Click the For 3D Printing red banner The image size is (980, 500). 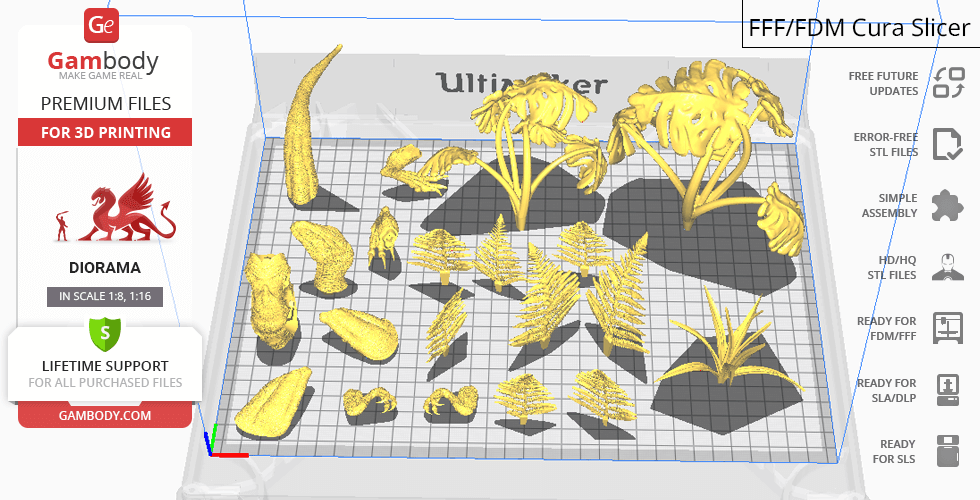point(105,132)
